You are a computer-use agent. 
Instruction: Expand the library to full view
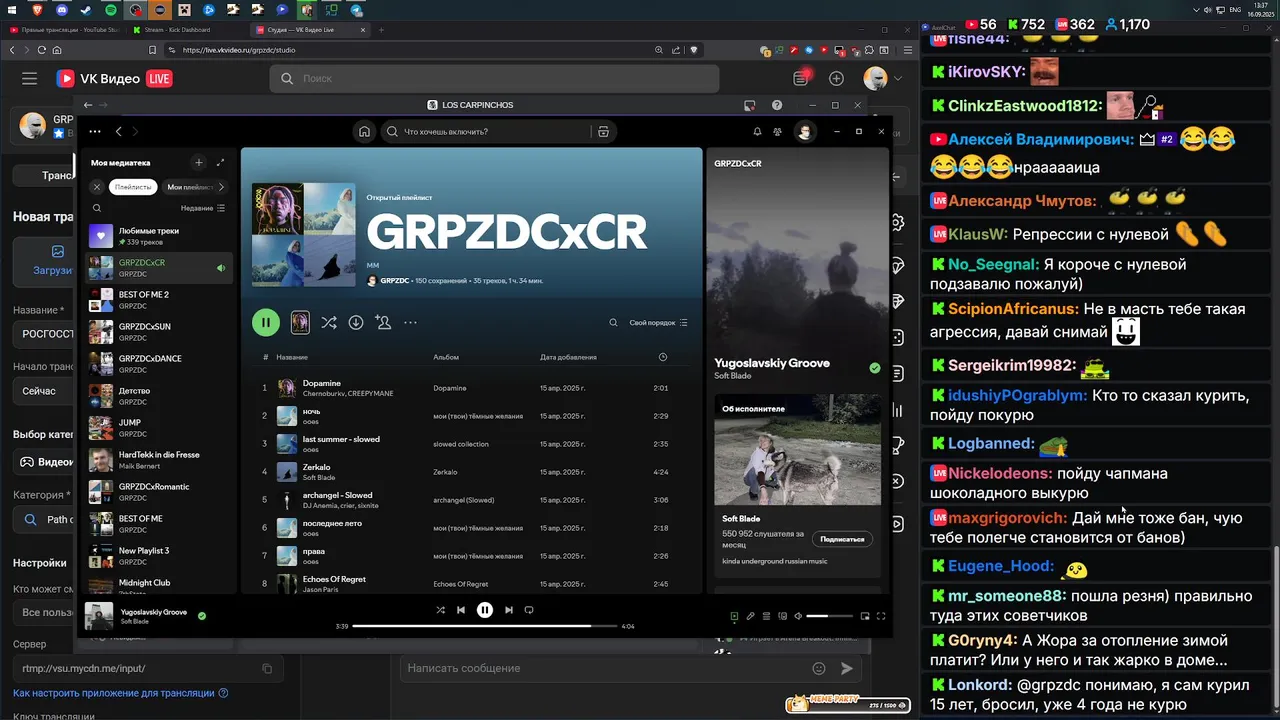pyautogui.click(x=221, y=162)
